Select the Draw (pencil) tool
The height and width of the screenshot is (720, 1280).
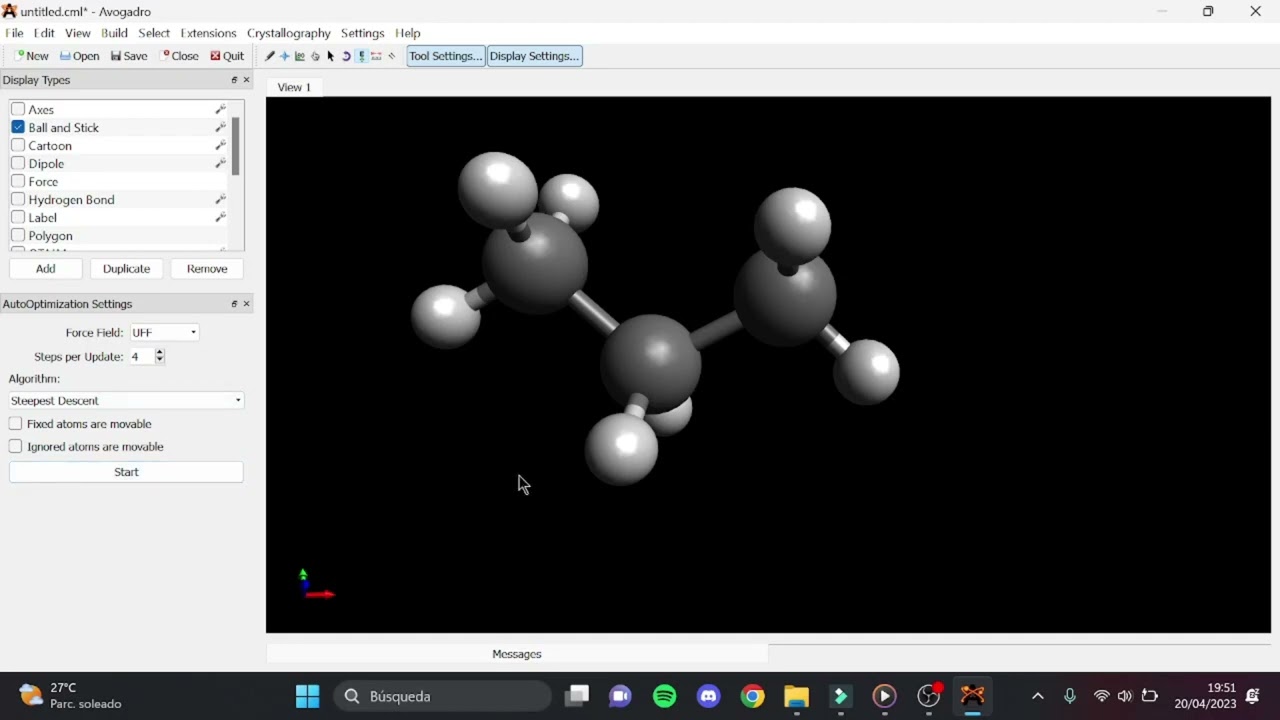270,56
